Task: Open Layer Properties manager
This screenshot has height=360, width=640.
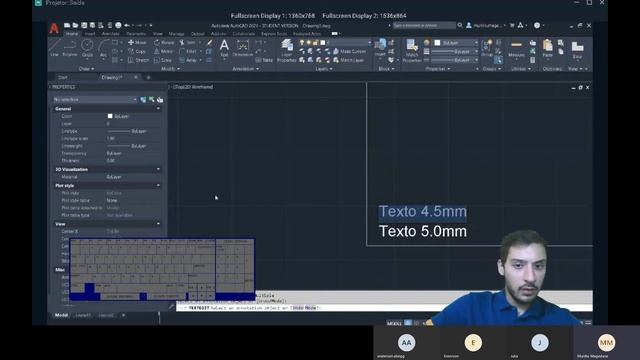Action: tap(287, 51)
